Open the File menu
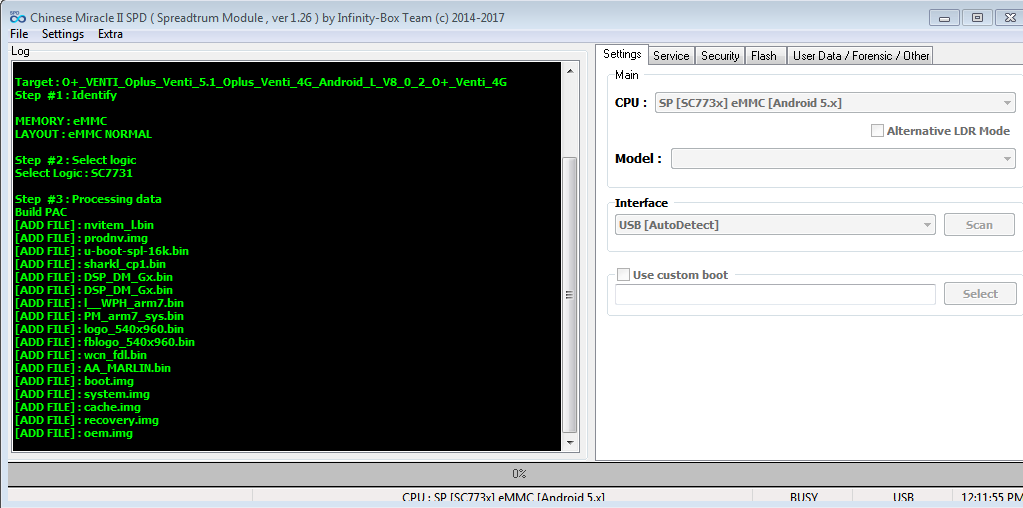 (x=19, y=34)
